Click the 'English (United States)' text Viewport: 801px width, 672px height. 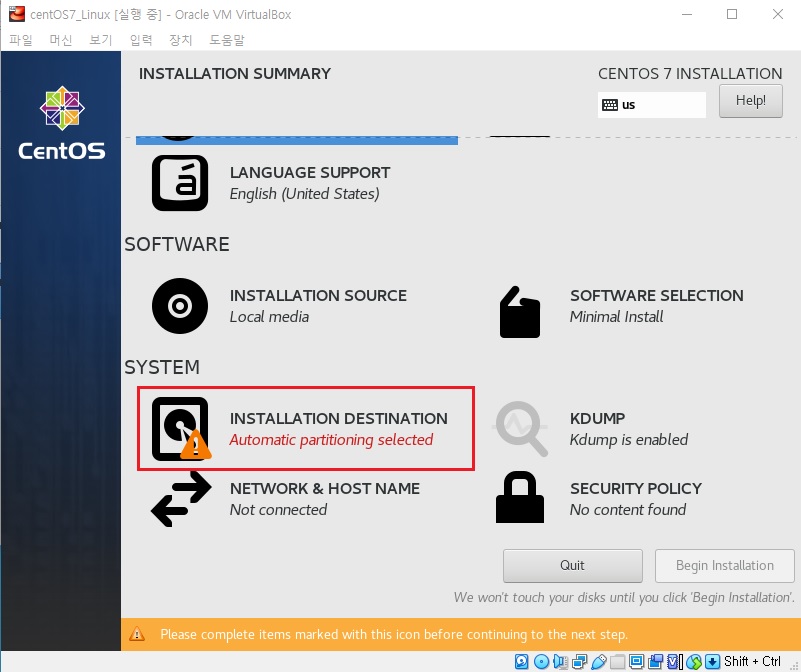(304, 194)
